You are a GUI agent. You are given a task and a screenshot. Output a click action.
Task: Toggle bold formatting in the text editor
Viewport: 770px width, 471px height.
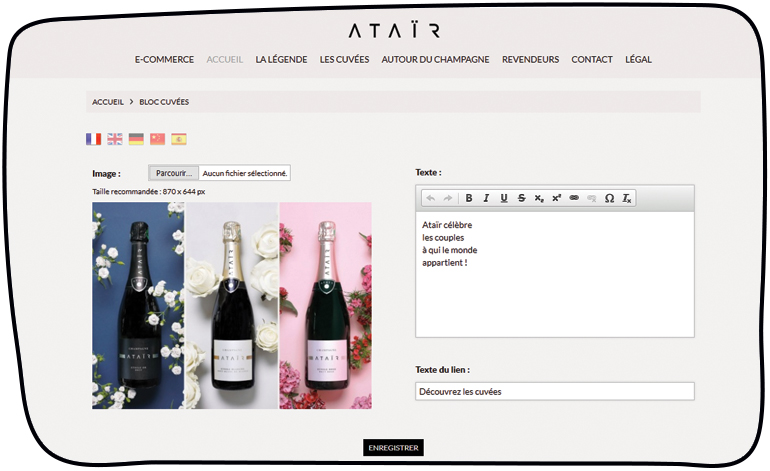pyautogui.click(x=469, y=198)
